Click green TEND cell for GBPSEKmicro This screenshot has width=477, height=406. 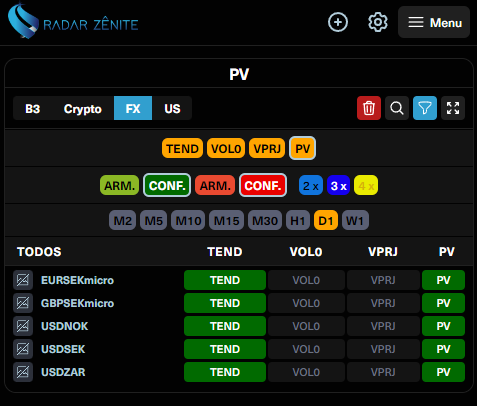tap(225, 303)
